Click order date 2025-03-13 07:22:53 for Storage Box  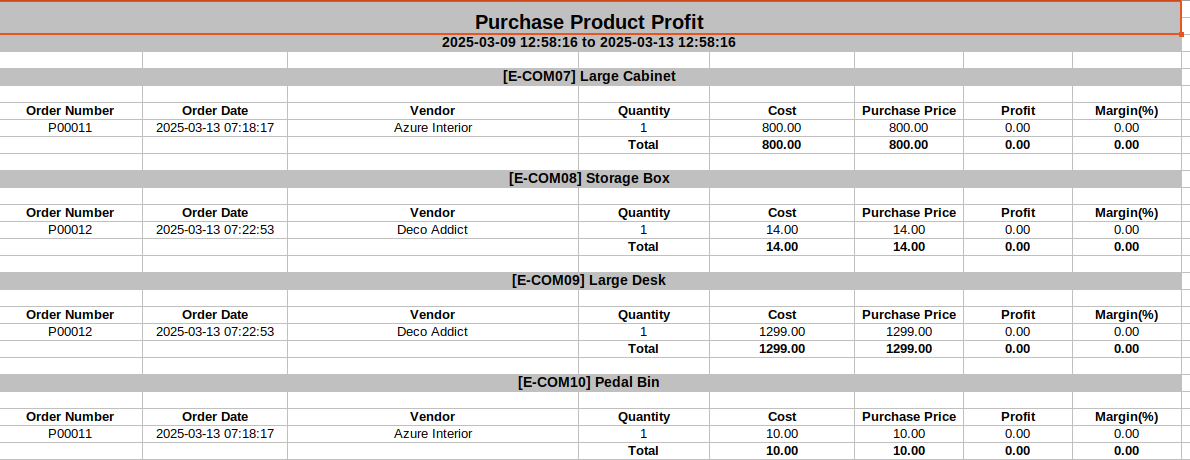click(x=215, y=230)
